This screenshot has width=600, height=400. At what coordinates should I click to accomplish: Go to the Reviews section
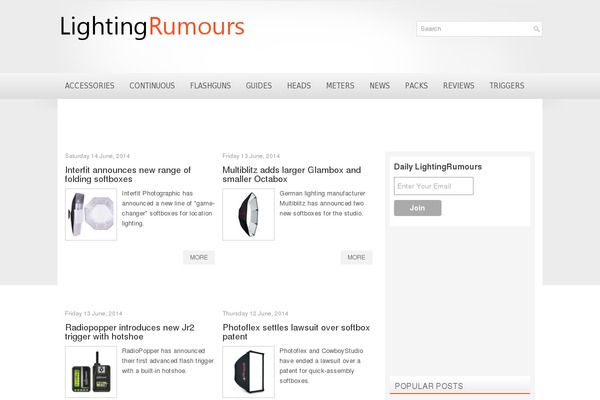tap(458, 86)
